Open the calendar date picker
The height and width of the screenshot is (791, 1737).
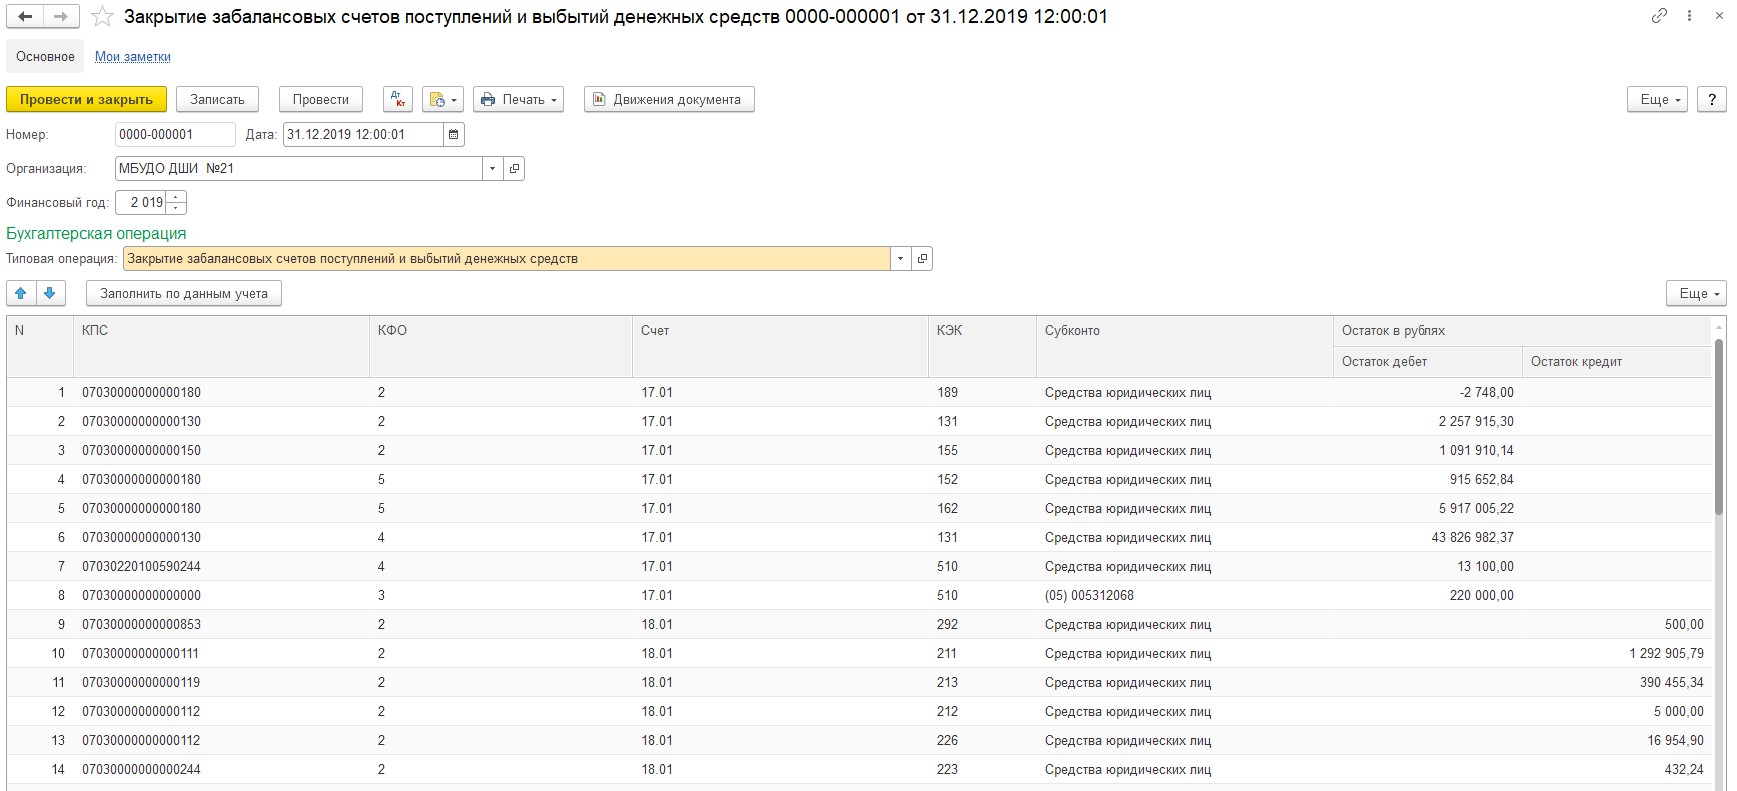(x=454, y=134)
